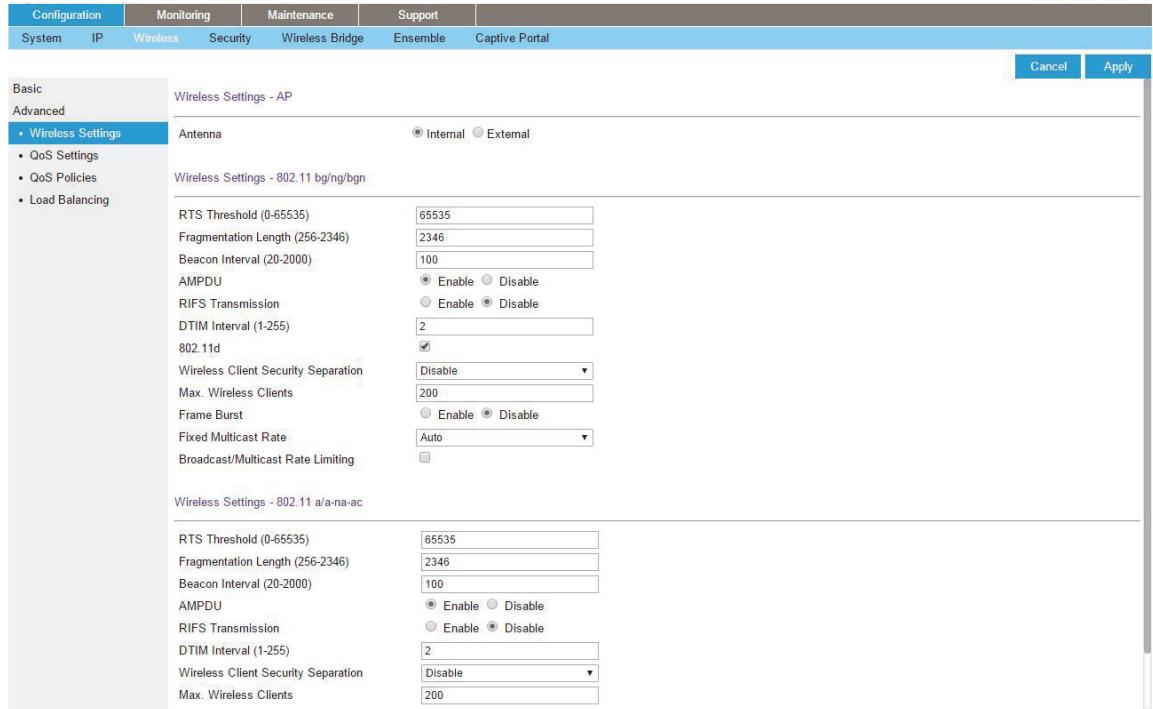Click the a/a-na-ac DTIM Interval field
The height and width of the screenshot is (709, 1153).
point(510,651)
